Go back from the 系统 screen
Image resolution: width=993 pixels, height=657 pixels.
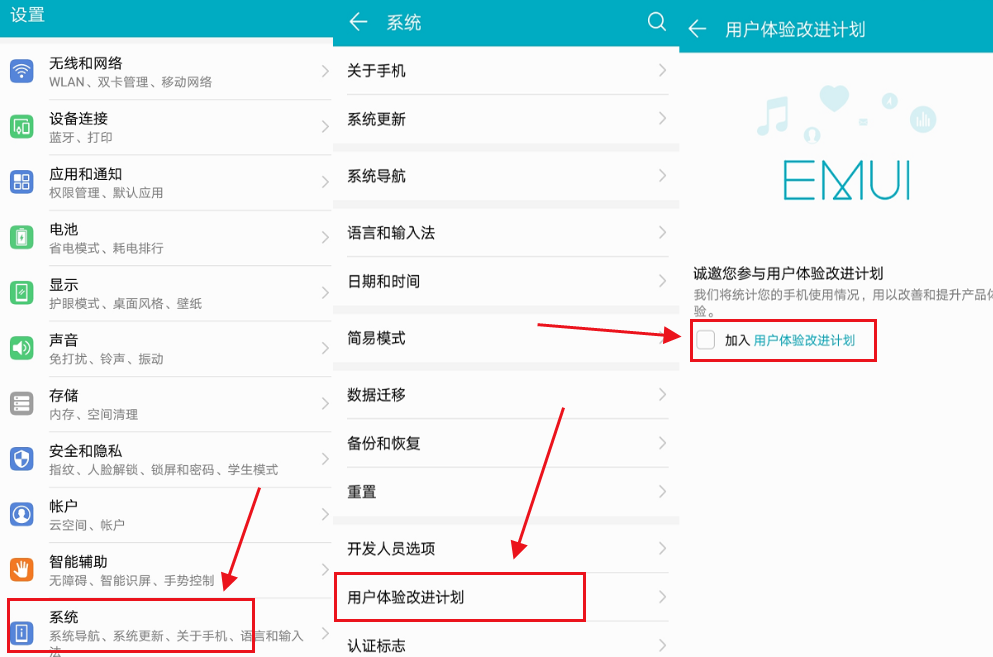[358, 22]
